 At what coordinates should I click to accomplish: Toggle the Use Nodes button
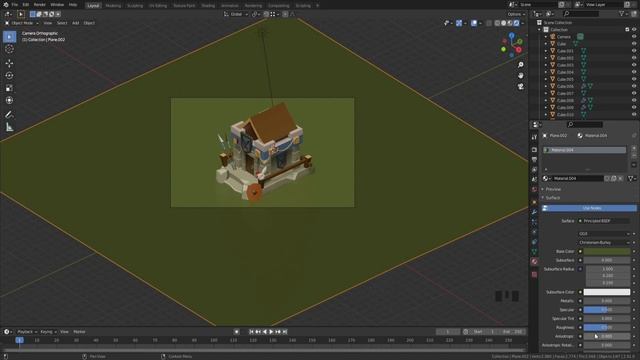589,208
